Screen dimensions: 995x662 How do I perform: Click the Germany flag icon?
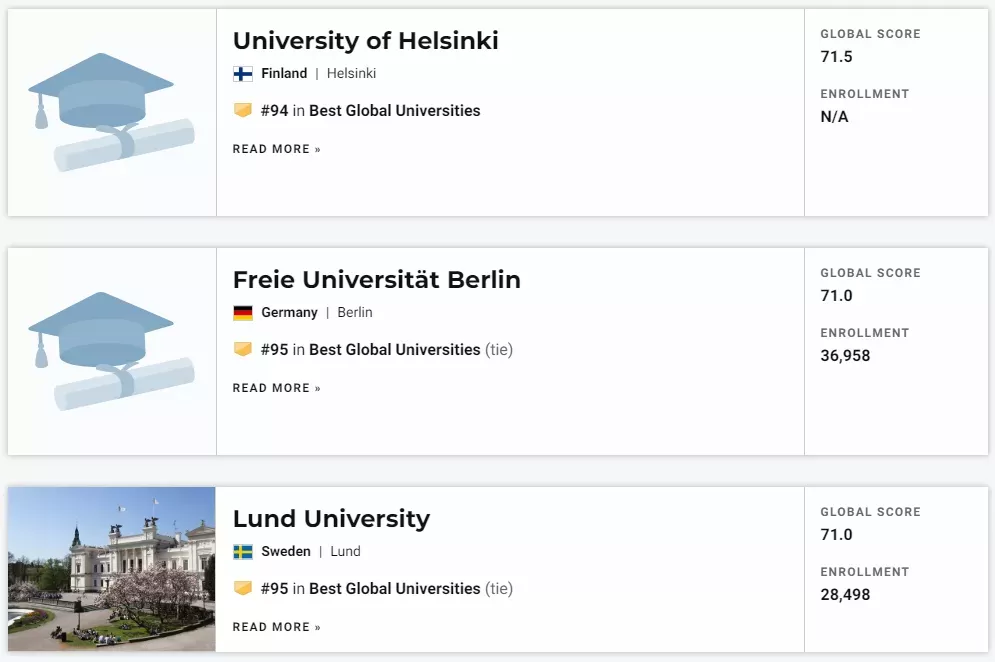click(242, 313)
